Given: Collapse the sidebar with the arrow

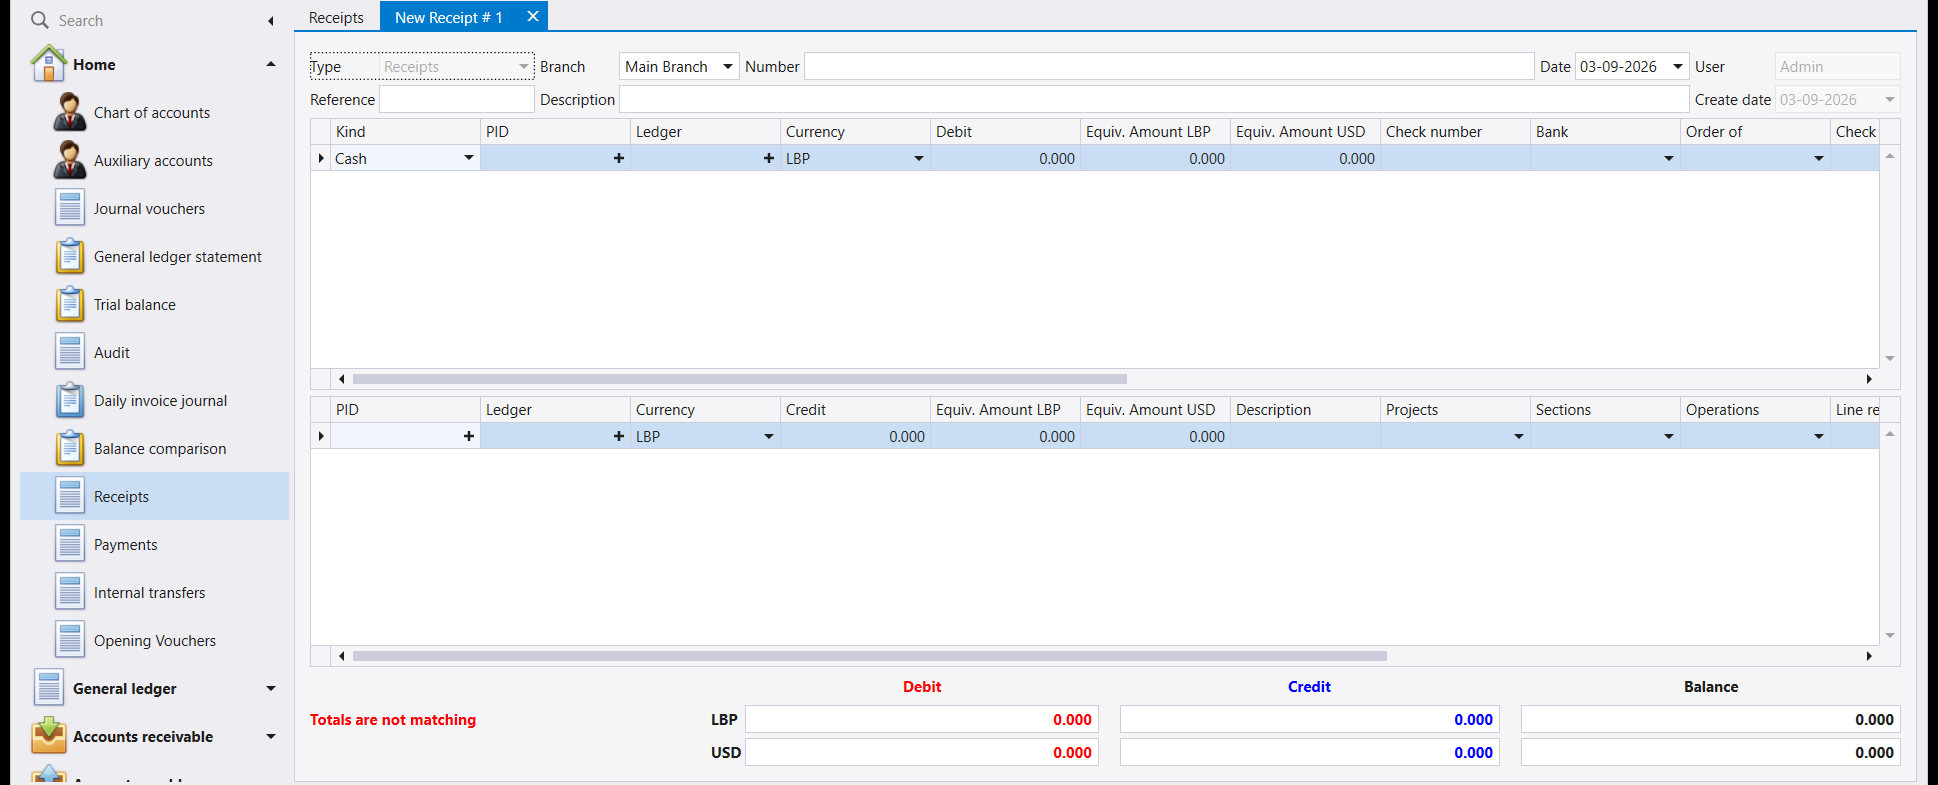Looking at the screenshot, I should click(271, 20).
